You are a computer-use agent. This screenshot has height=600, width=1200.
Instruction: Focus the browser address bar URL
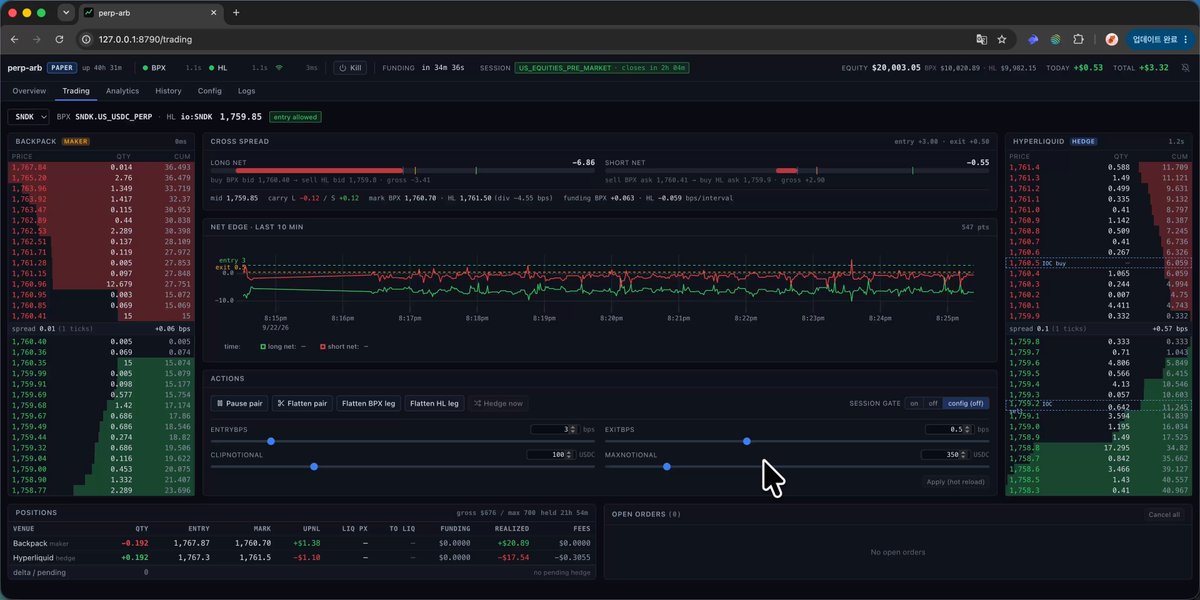click(145, 39)
